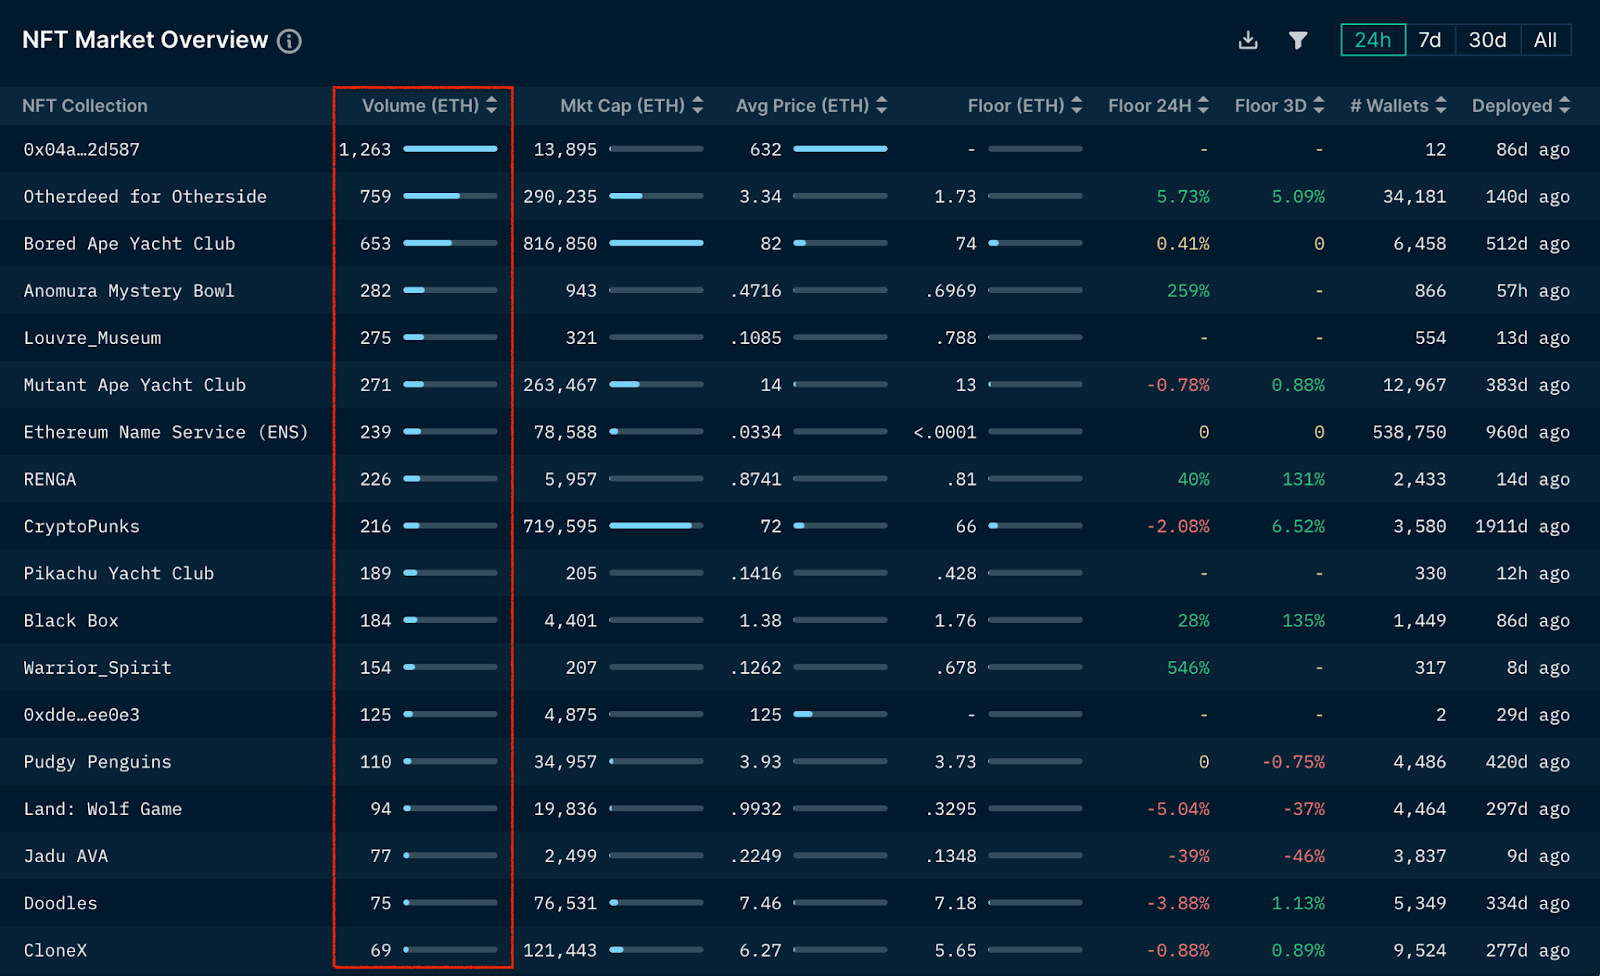Viewport: 1600px width, 976px height.
Task: Select Otherdeed market cap value 290,235
Action: (560, 197)
